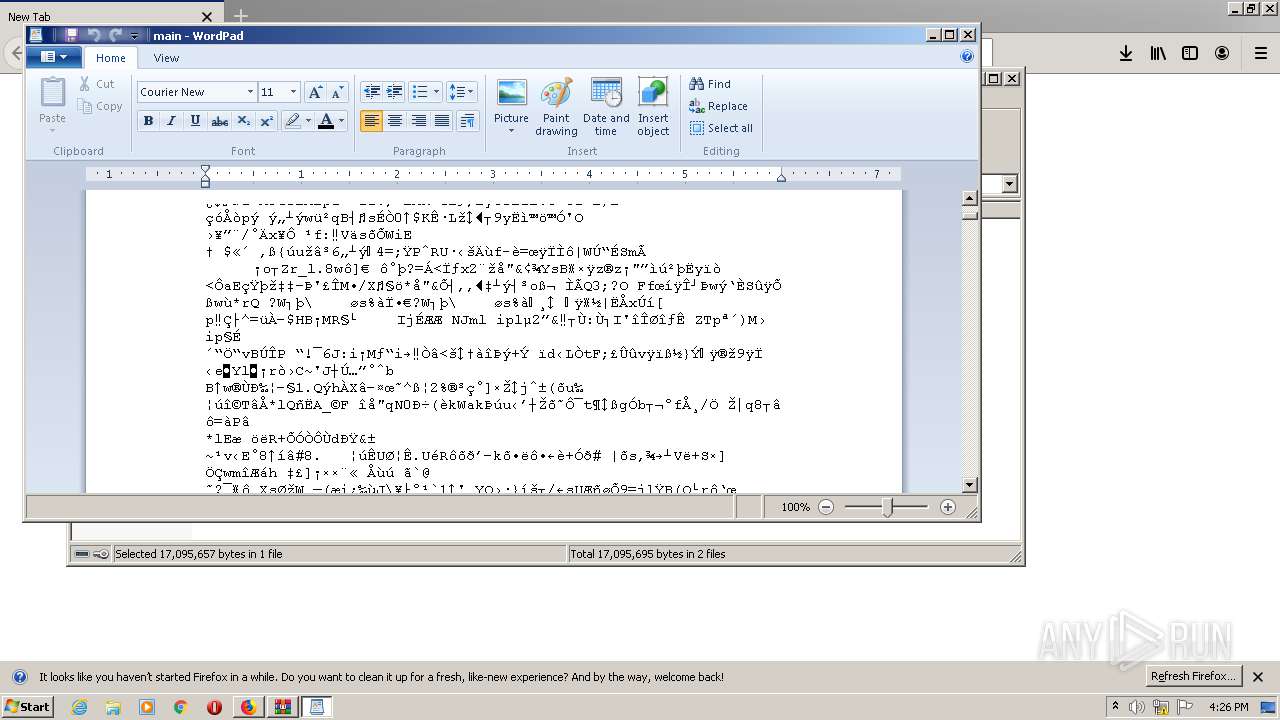Toggle strikethrough formatting
The image size is (1280, 720).
219,121
